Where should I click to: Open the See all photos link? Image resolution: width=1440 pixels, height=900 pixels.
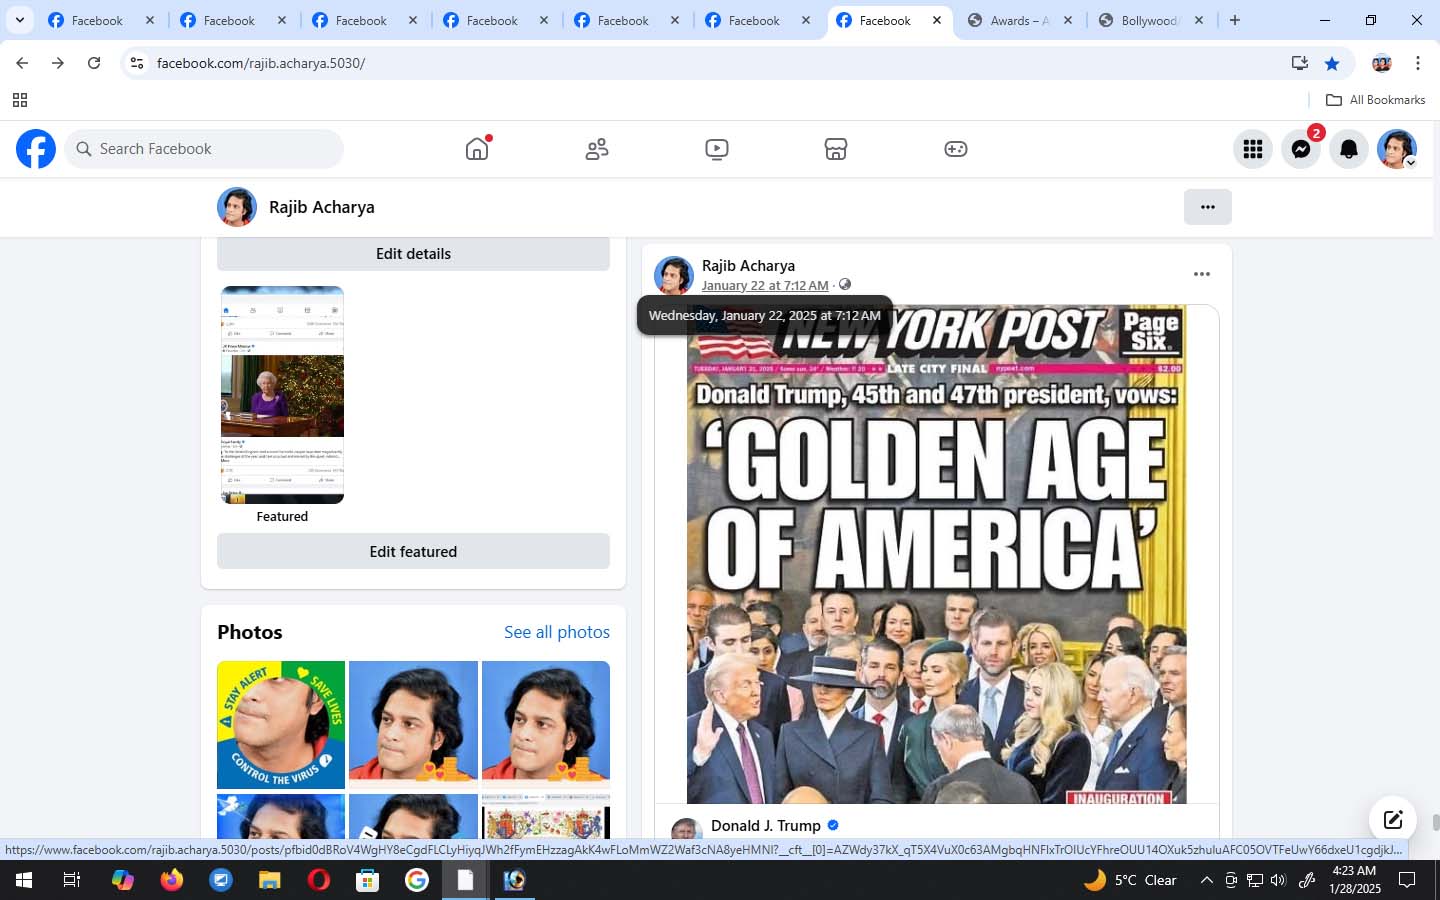[x=557, y=632]
